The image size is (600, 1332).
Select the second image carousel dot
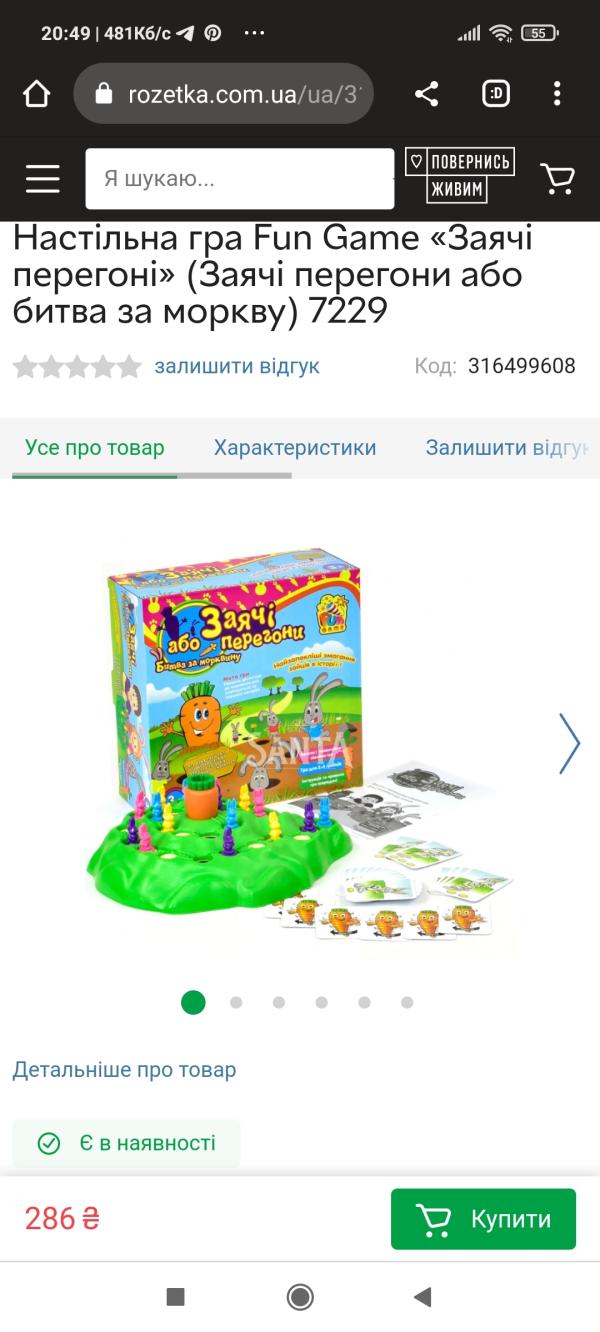click(236, 1002)
